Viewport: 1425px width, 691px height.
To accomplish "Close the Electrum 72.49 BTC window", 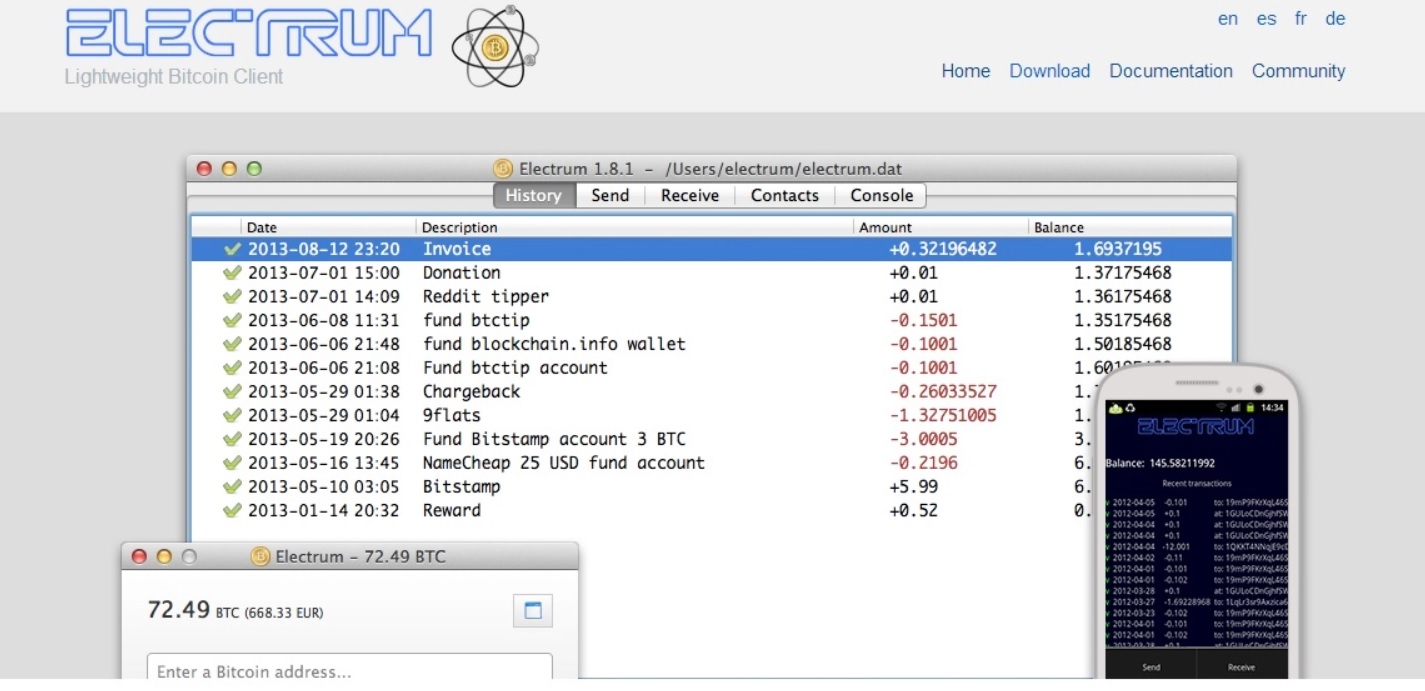I will tap(140, 557).
